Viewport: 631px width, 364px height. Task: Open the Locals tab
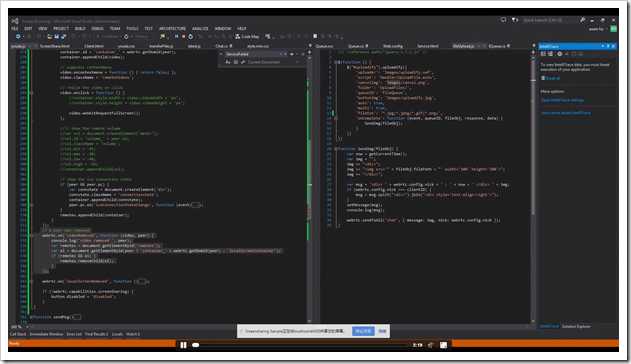[117, 334]
